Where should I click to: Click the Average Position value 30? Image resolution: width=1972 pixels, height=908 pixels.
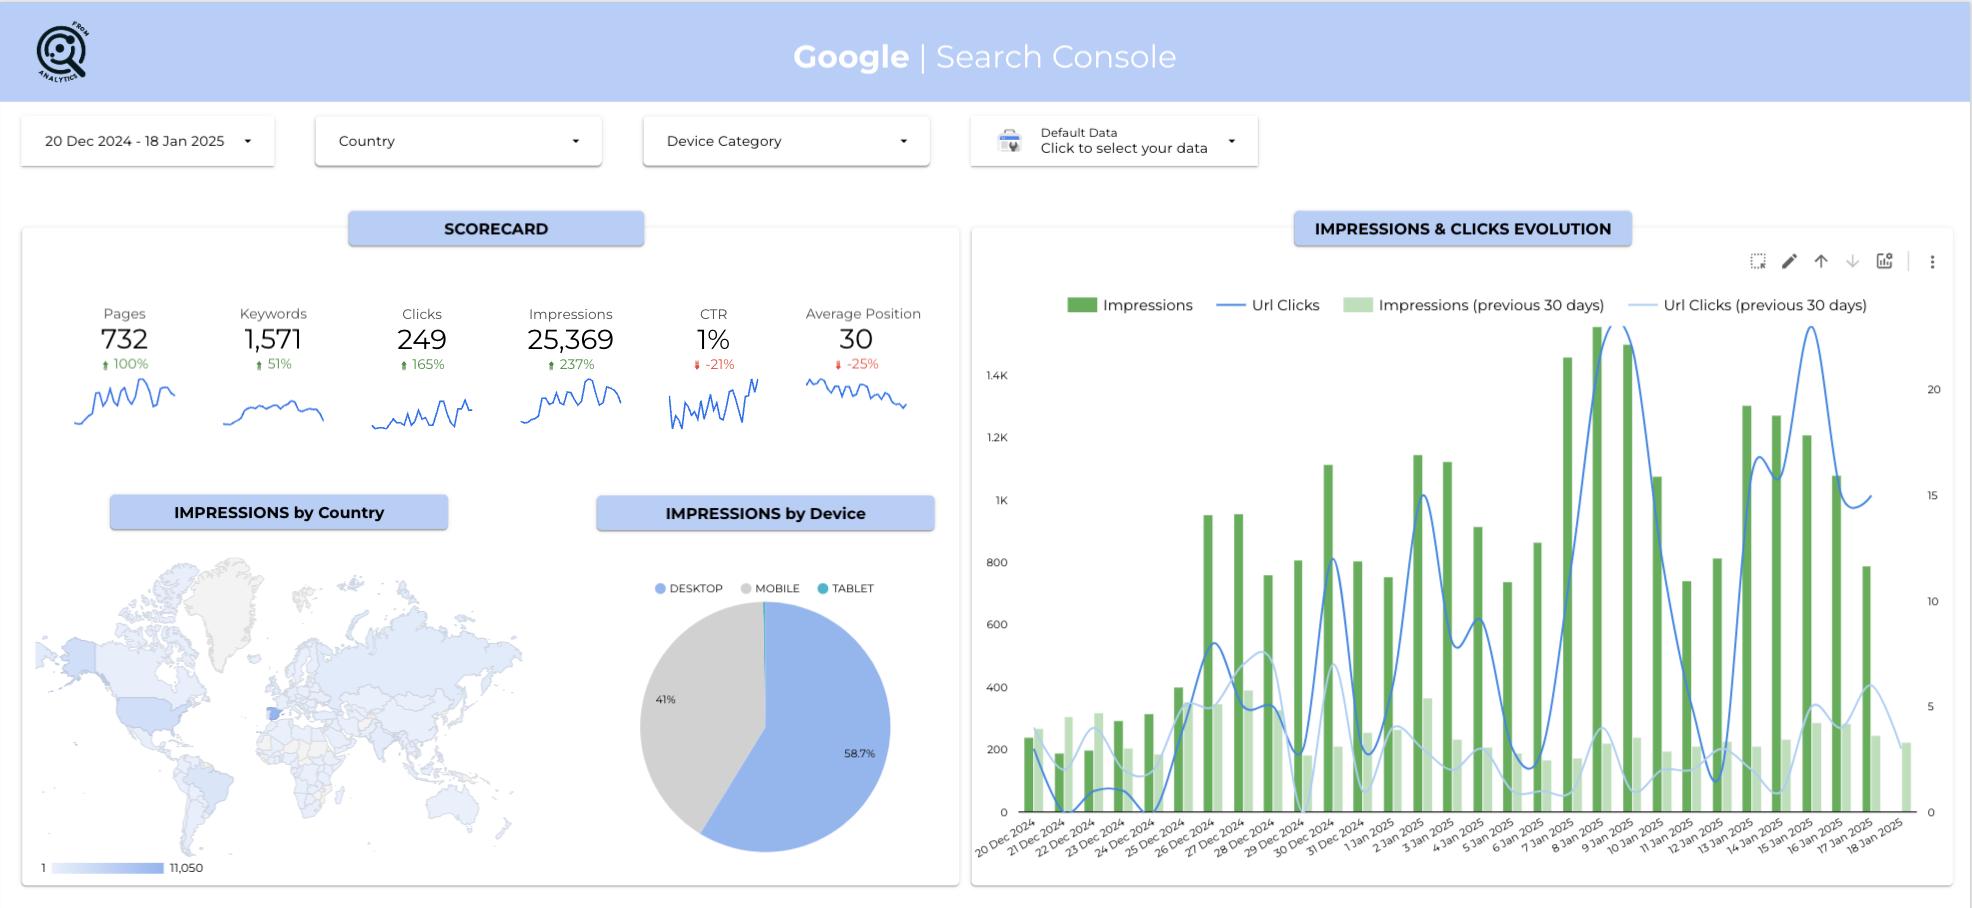coord(856,339)
